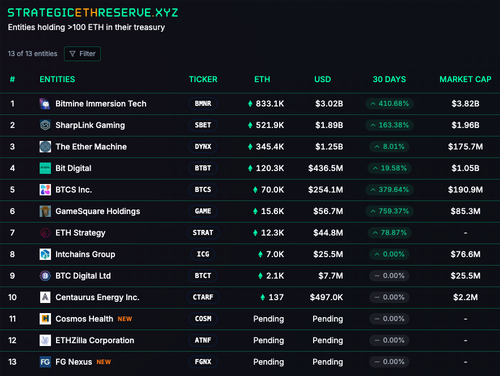Click the BTCS ticker badge
This screenshot has width=500, height=376.
(203, 190)
